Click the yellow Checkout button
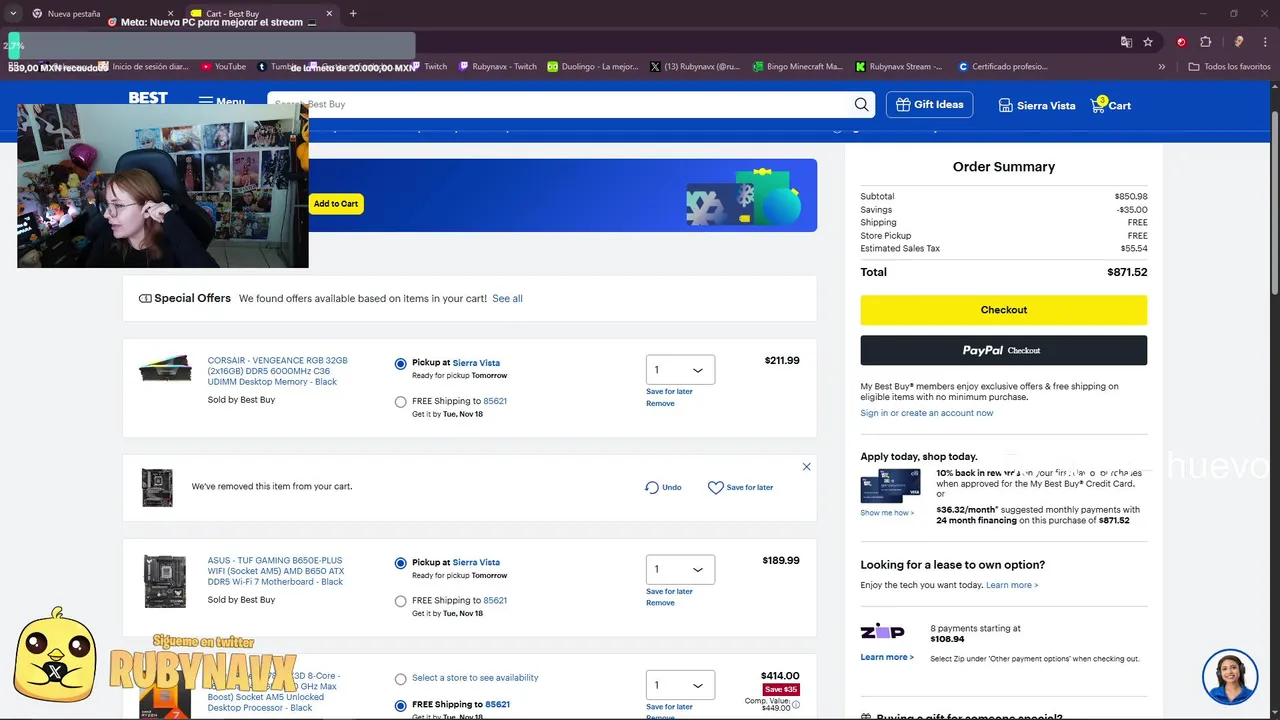The height and width of the screenshot is (720, 1280). click(1003, 310)
